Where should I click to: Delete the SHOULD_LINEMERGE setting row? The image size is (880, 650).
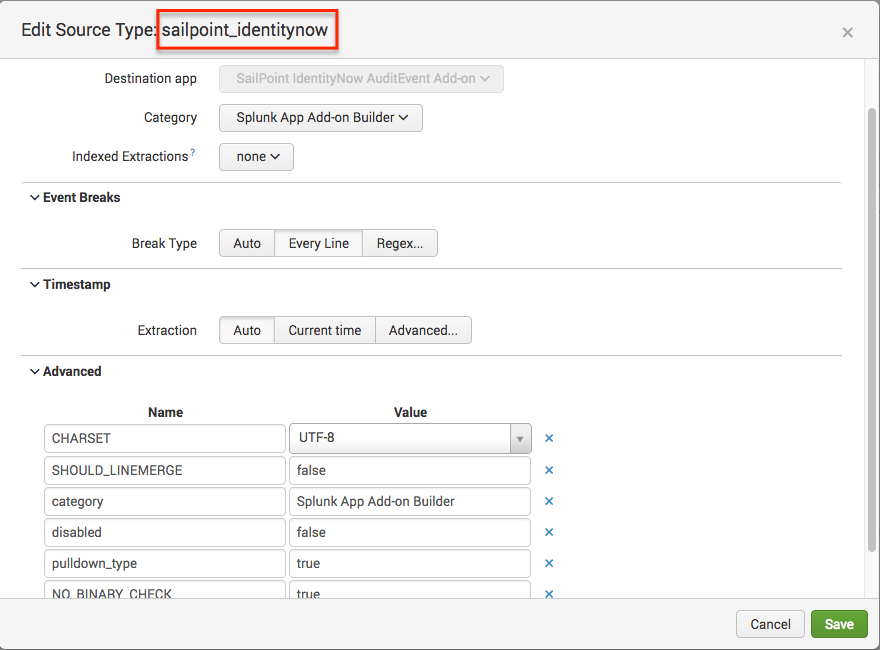pyautogui.click(x=549, y=470)
